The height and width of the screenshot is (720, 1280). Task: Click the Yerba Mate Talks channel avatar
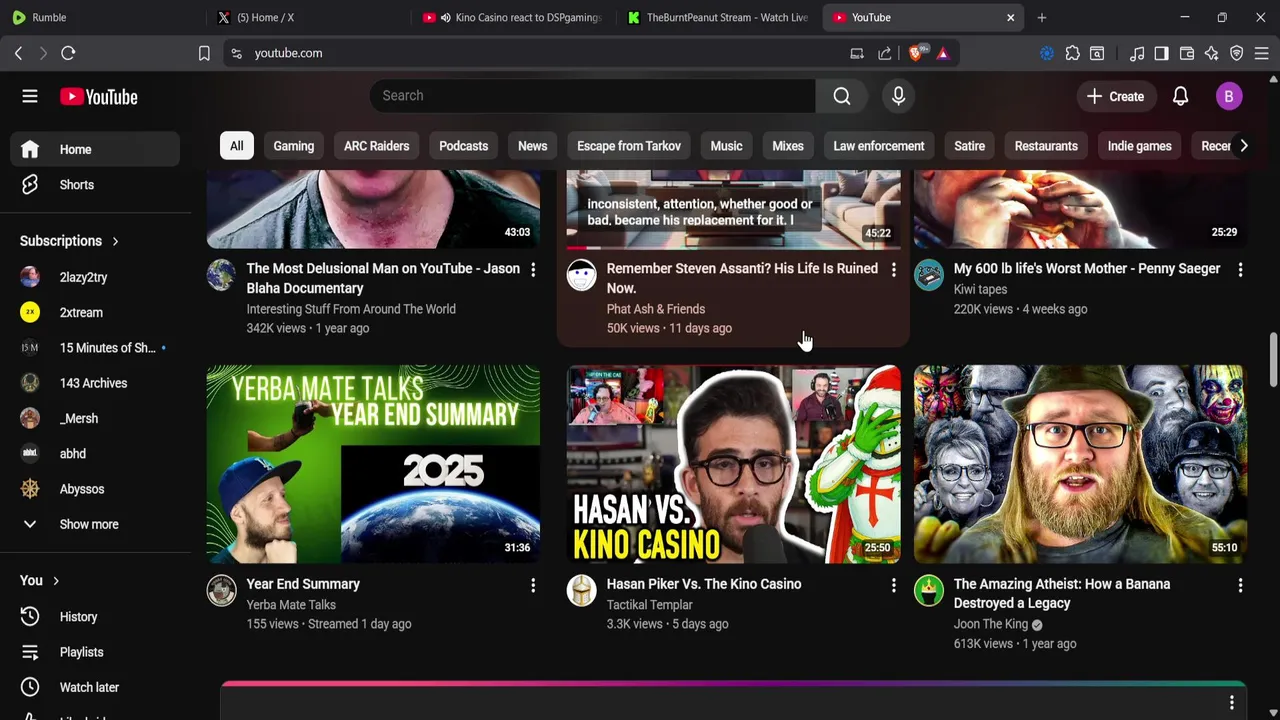coord(221,590)
